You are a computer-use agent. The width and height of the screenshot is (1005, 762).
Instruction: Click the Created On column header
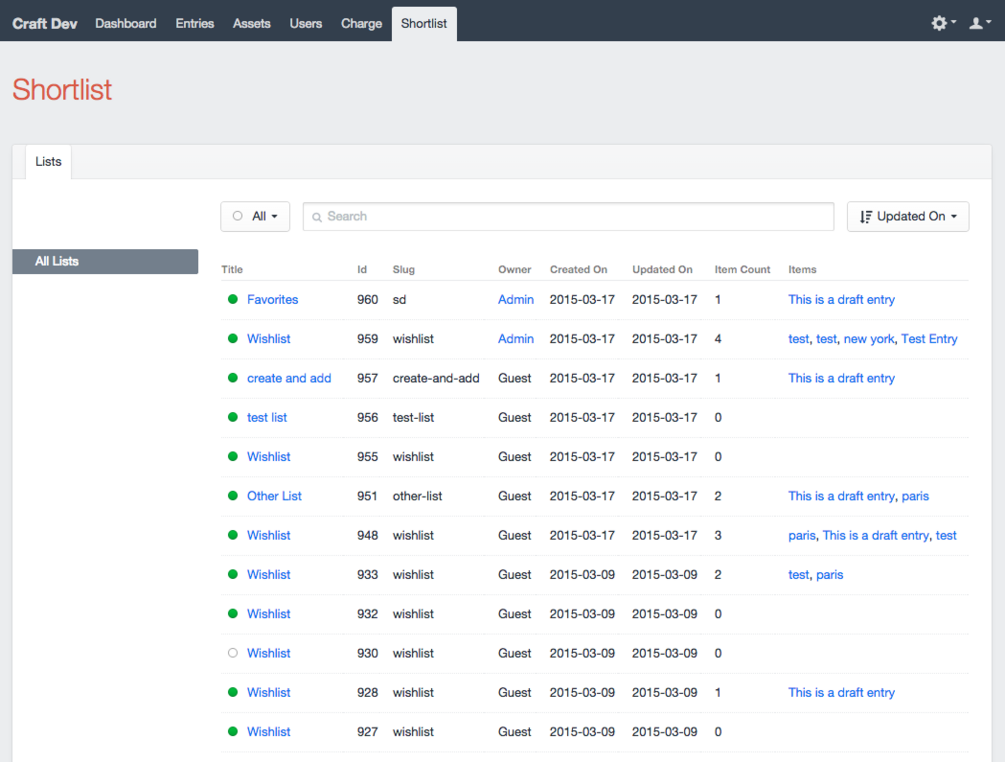pos(578,269)
